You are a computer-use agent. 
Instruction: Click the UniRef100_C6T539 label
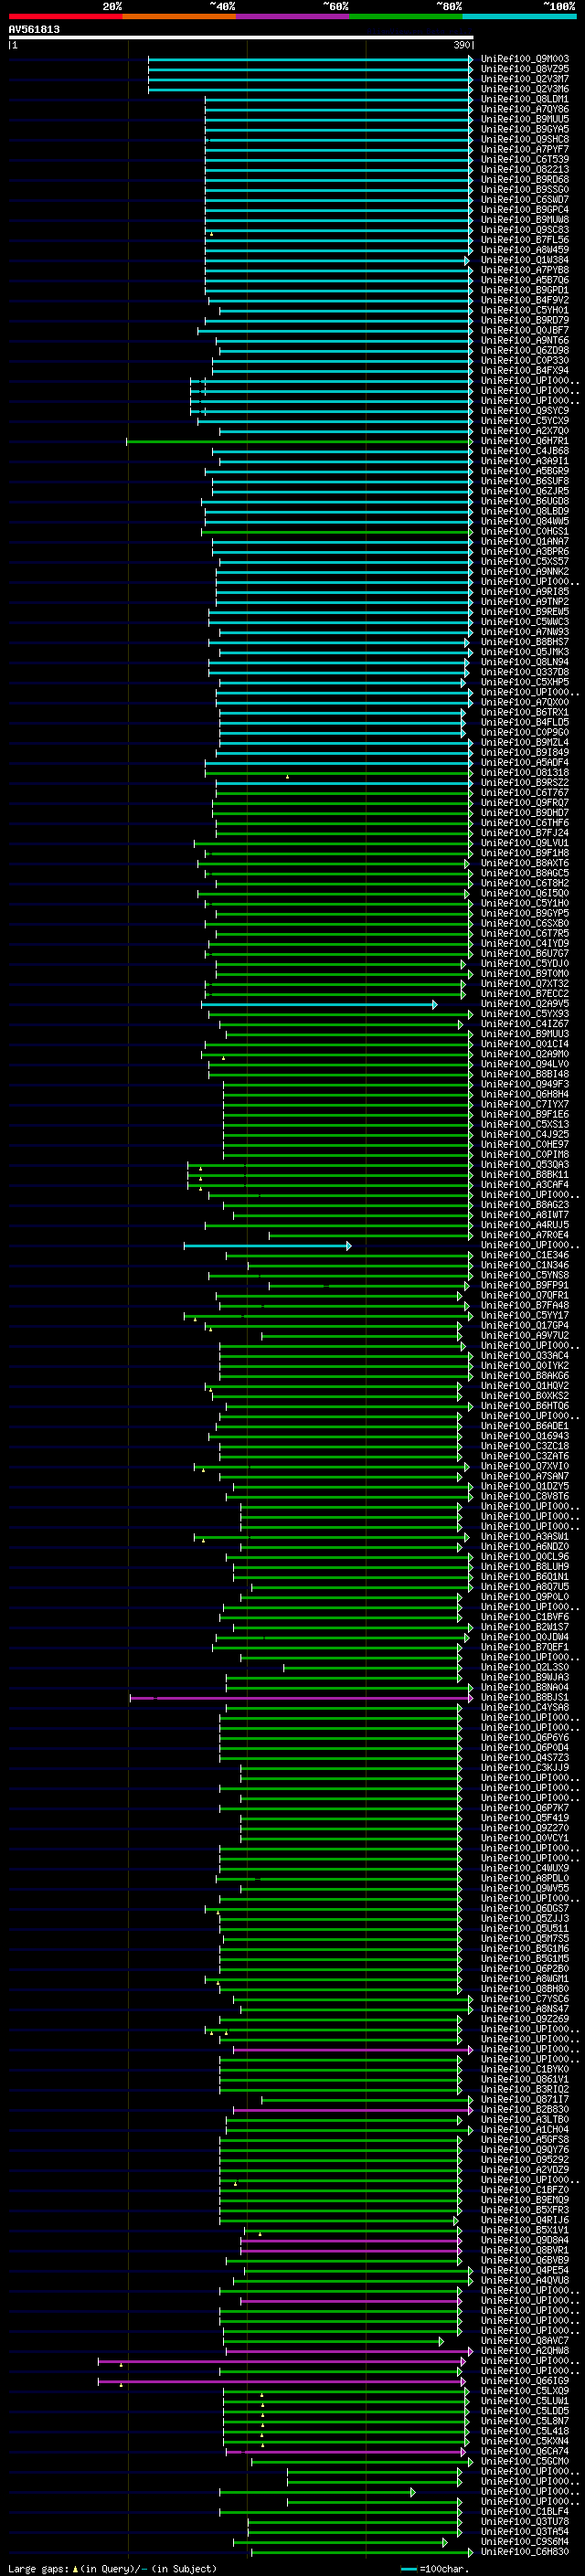pos(525,159)
